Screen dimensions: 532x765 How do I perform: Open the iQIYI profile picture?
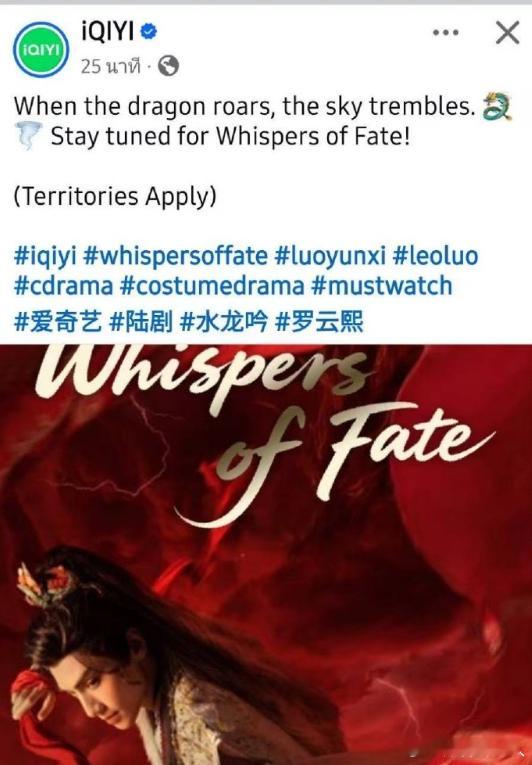[41, 49]
